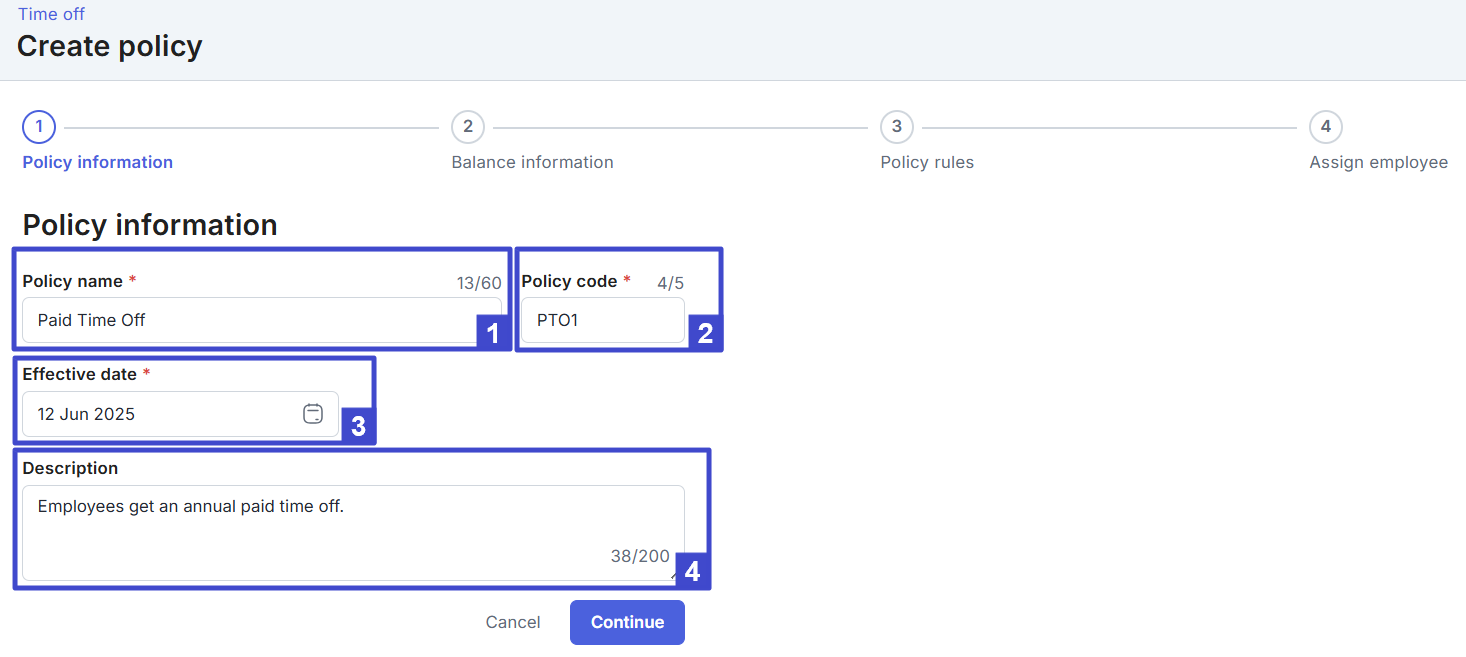
Task: Click the blue callout badge 3 beside Effective date
Action: coord(358,428)
